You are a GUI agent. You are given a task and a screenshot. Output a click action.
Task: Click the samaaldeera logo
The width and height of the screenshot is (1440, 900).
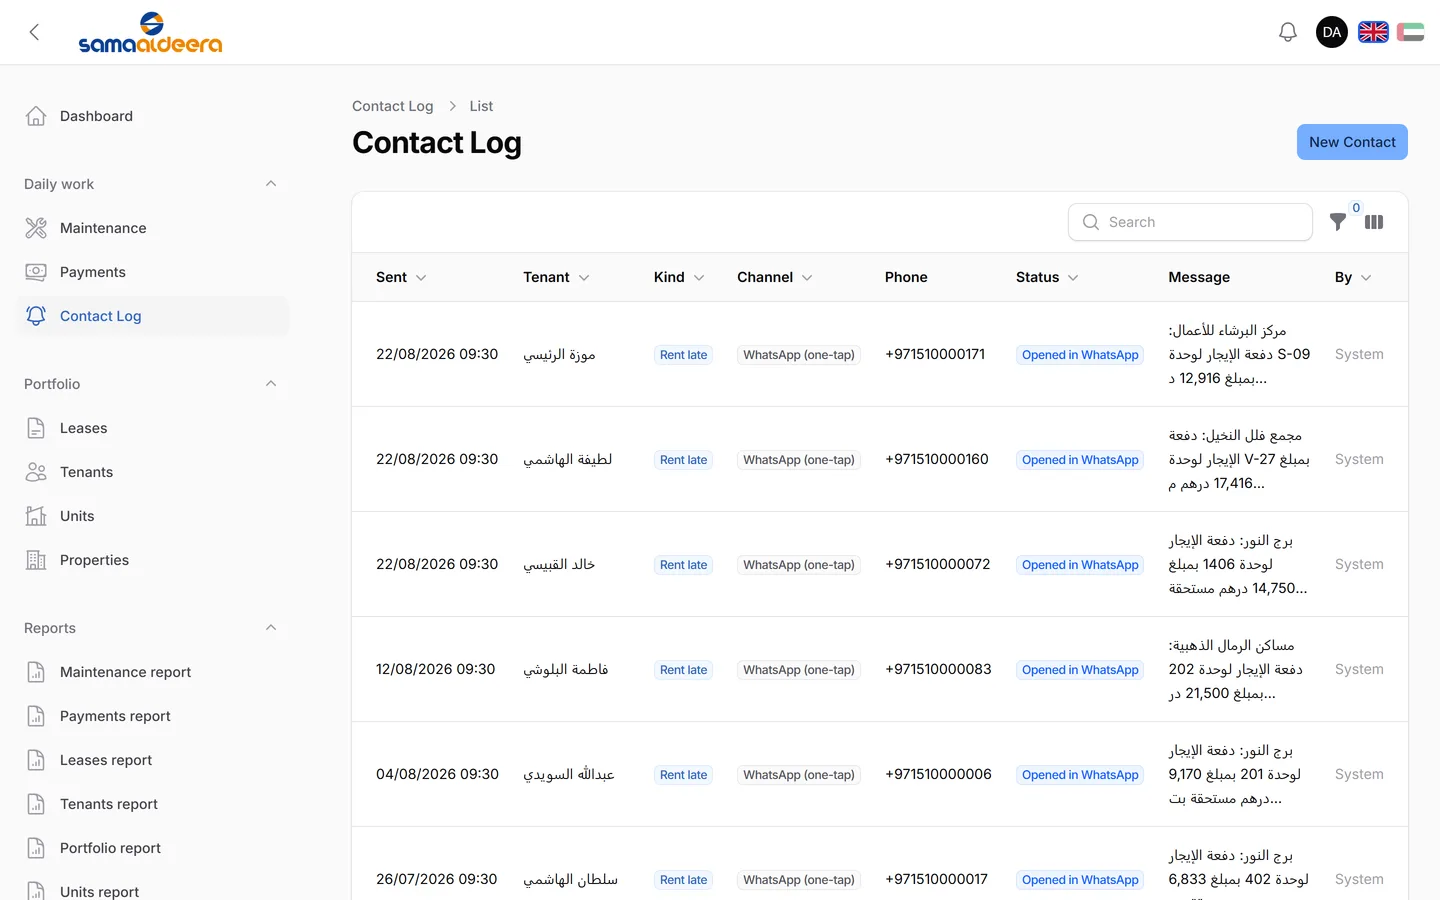click(150, 32)
